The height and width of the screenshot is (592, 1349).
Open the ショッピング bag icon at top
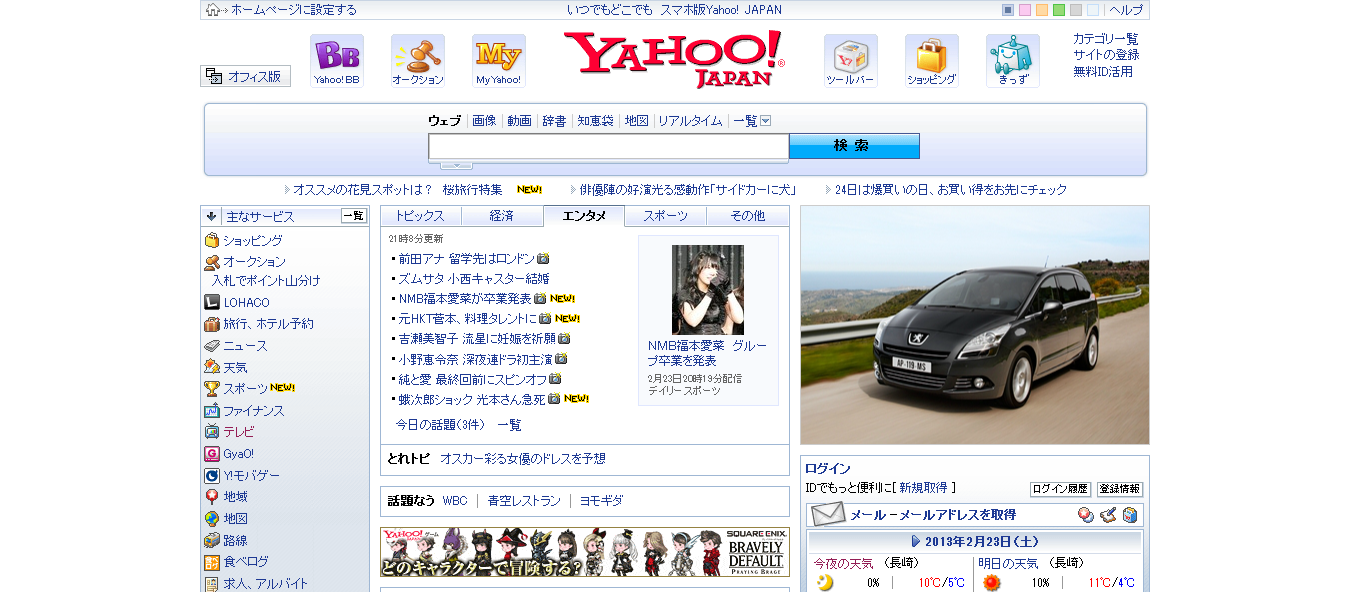click(x=931, y=61)
